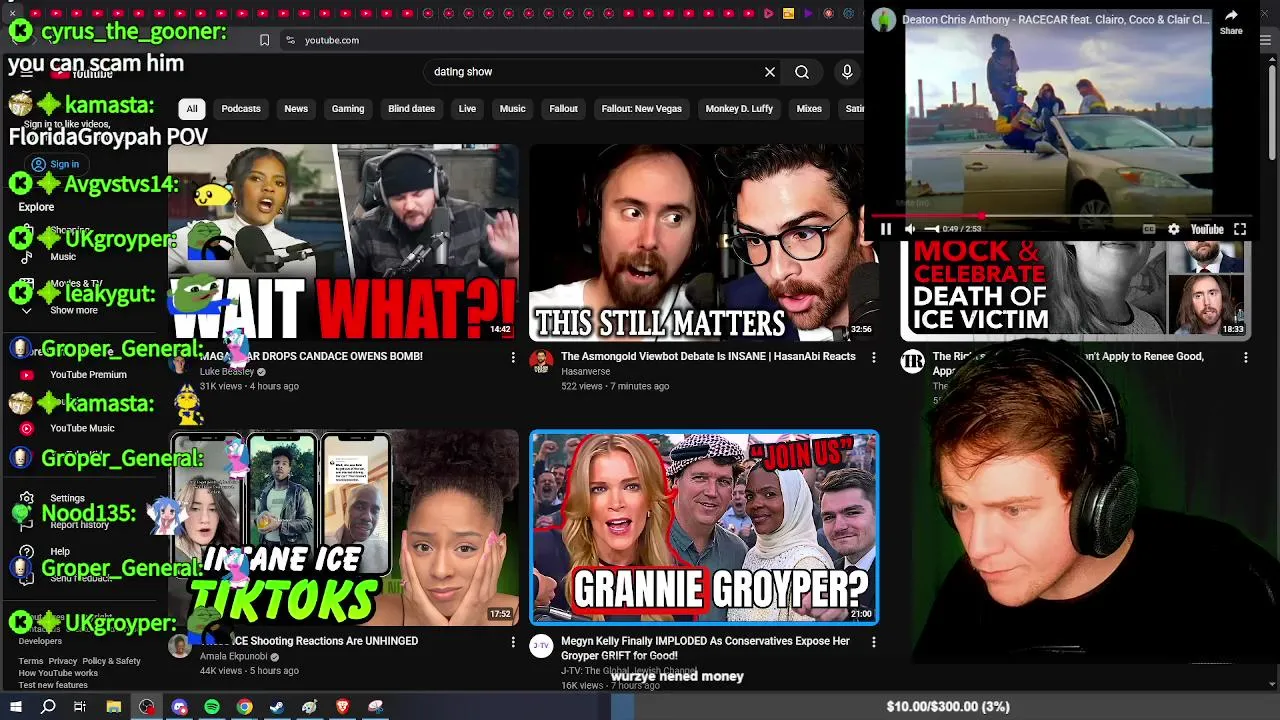Open more options for Asmongold Viewbot video
The height and width of the screenshot is (720, 1280).
[874, 357]
